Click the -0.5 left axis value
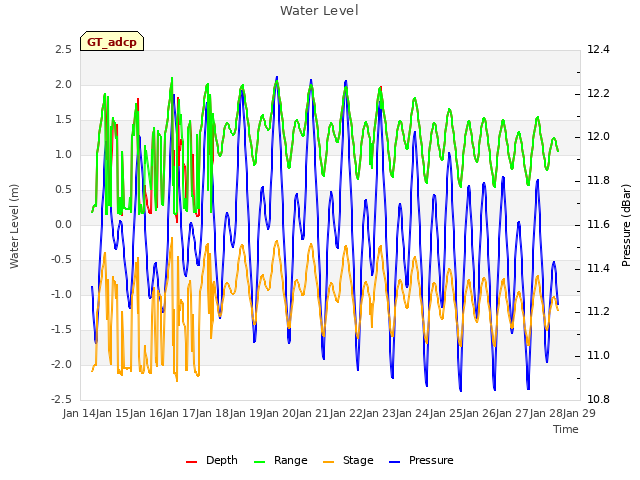The width and height of the screenshot is (640, 480). pyautogui.click(x=61, y=260)
